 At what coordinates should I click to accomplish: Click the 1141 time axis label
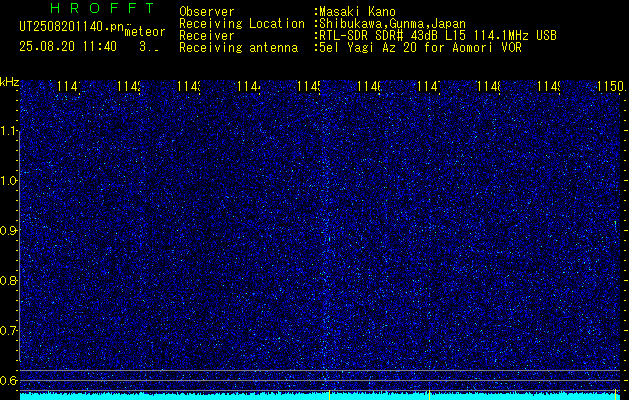click(x=69, y=86)
